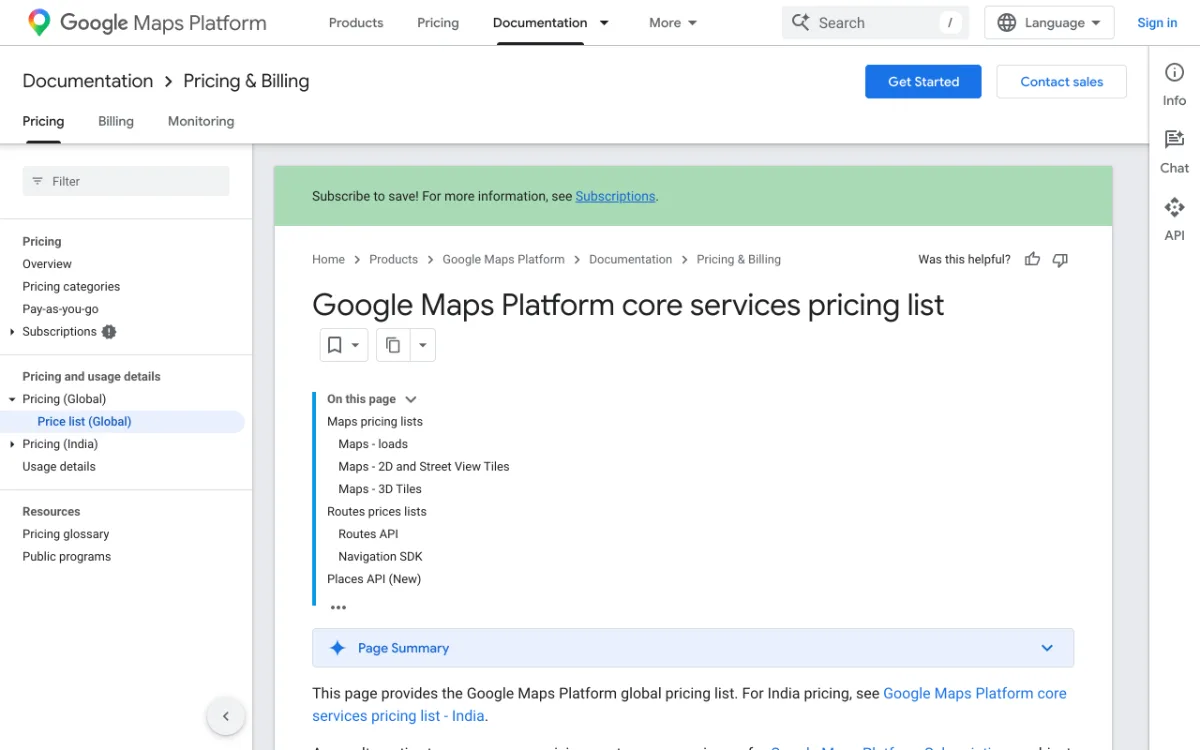
Task: Switch to the Monitoring tab
Action: [201, 121]
